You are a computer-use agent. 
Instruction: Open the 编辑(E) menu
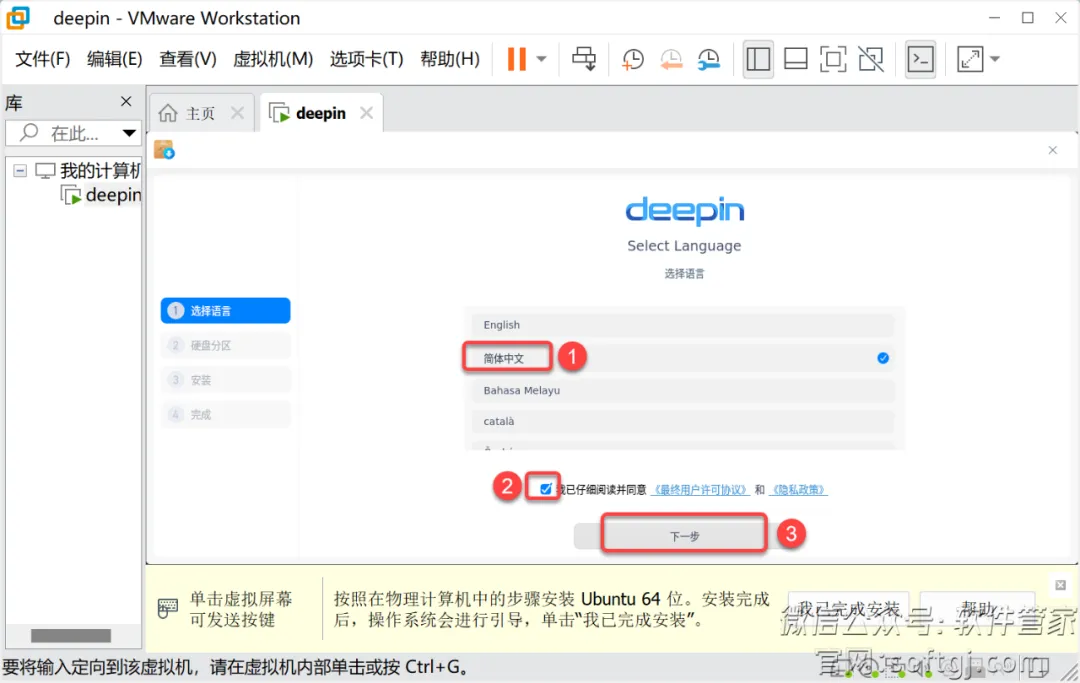click(x=114, y=59)
